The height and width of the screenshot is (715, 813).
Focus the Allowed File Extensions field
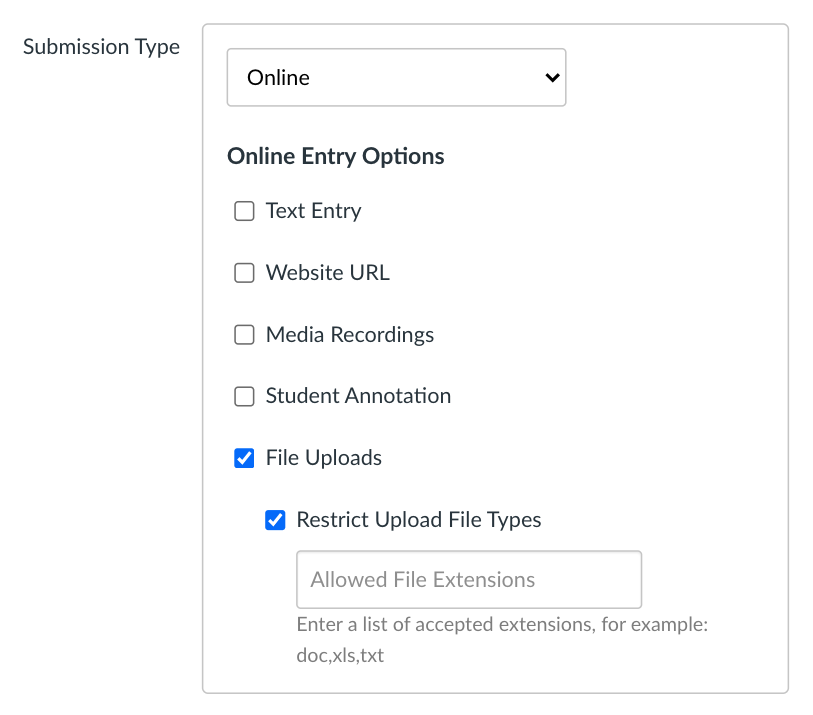tap(468, 580)
